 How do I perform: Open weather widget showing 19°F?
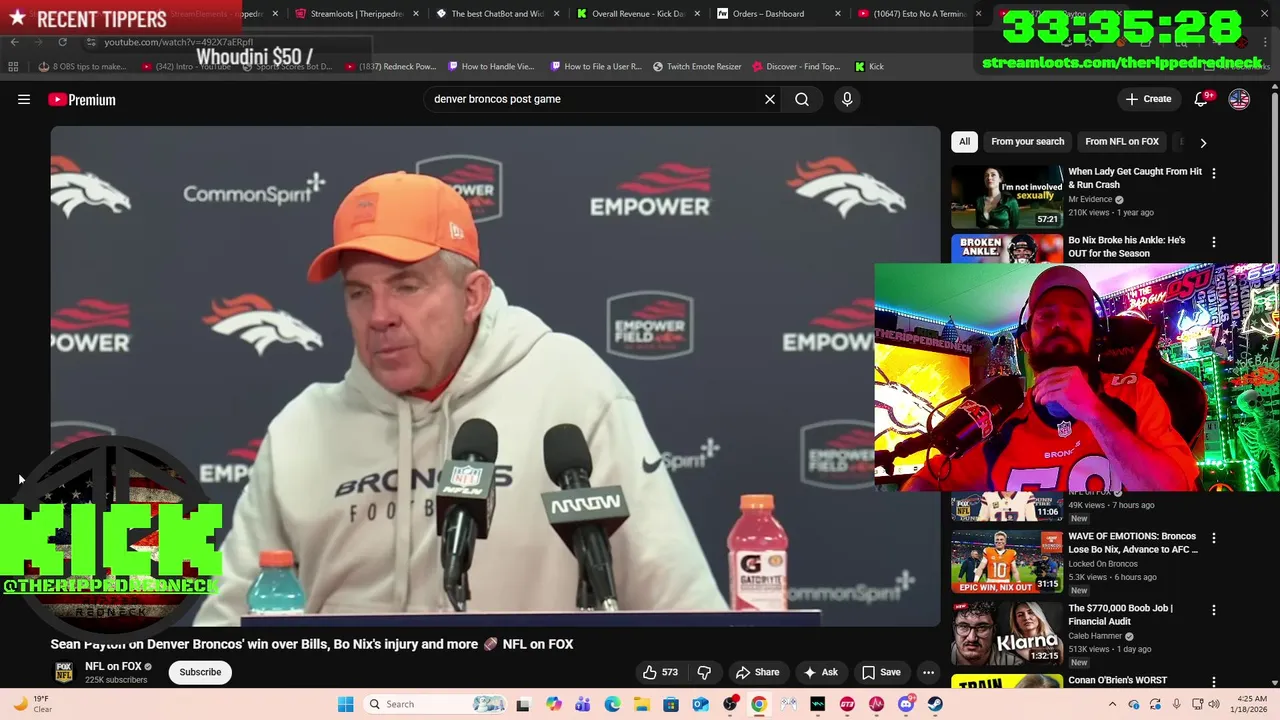34,704
